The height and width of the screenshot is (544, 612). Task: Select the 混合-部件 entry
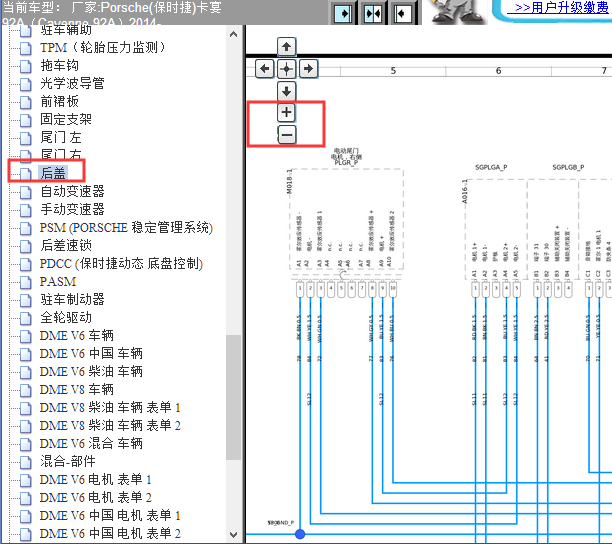[68, 461]
